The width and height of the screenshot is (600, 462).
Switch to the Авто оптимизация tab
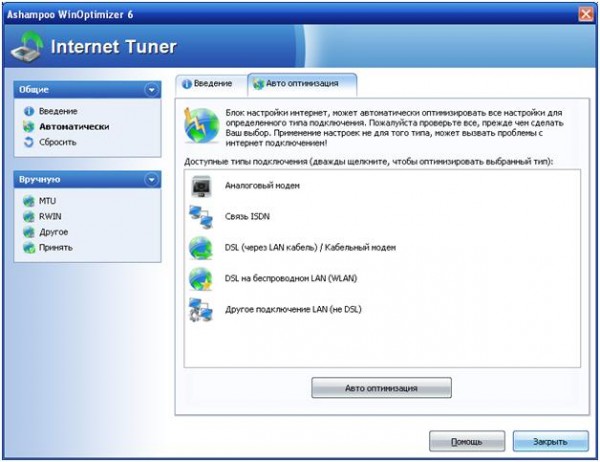pyautogui.click(x=302, y=84)
